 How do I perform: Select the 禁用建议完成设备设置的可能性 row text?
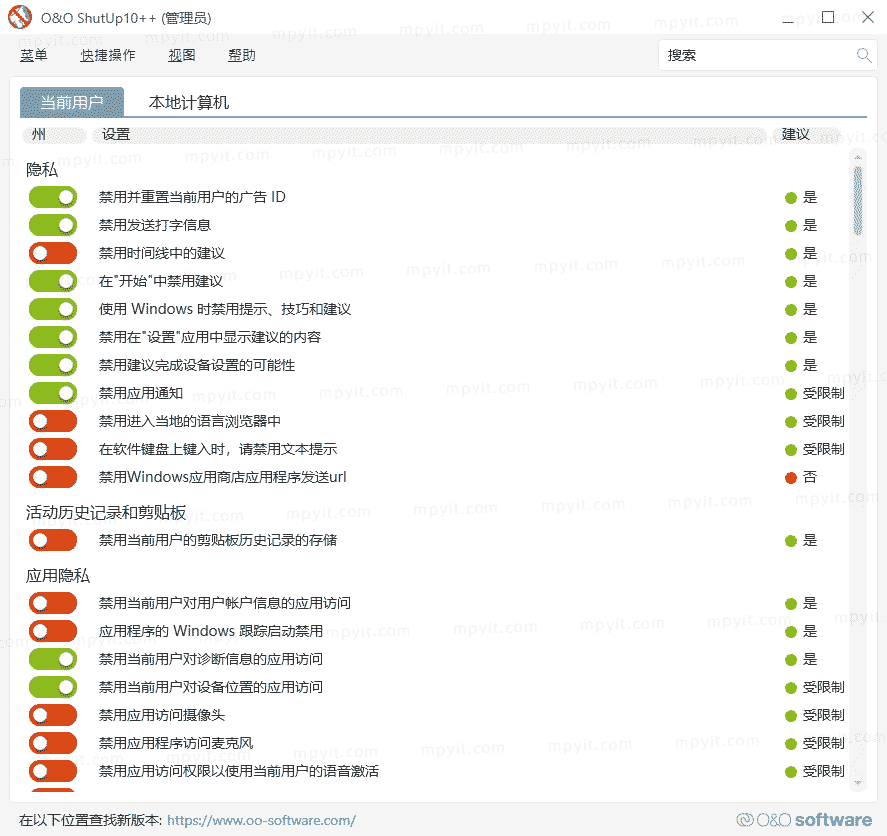point(197,365)
